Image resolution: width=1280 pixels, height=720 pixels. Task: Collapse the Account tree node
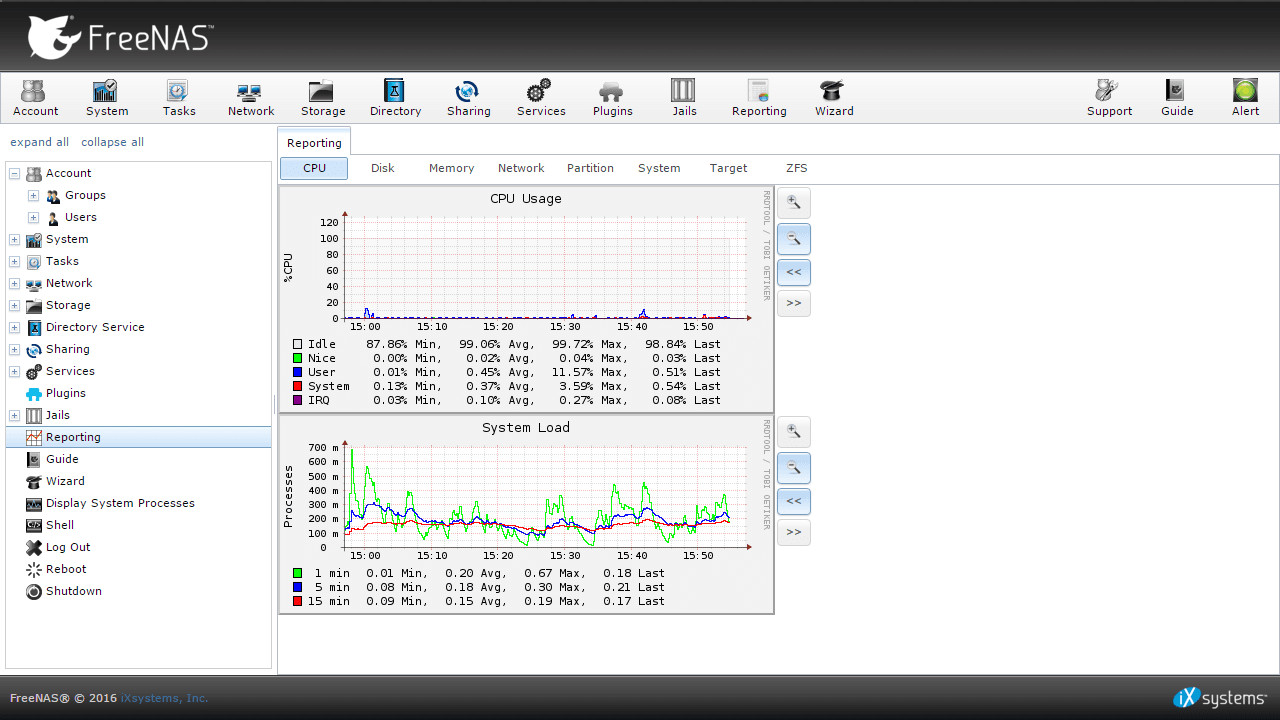pyautogui.click(x=15, y=173)
